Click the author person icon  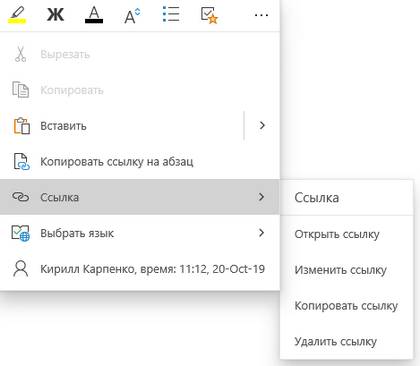coord(21,269)
